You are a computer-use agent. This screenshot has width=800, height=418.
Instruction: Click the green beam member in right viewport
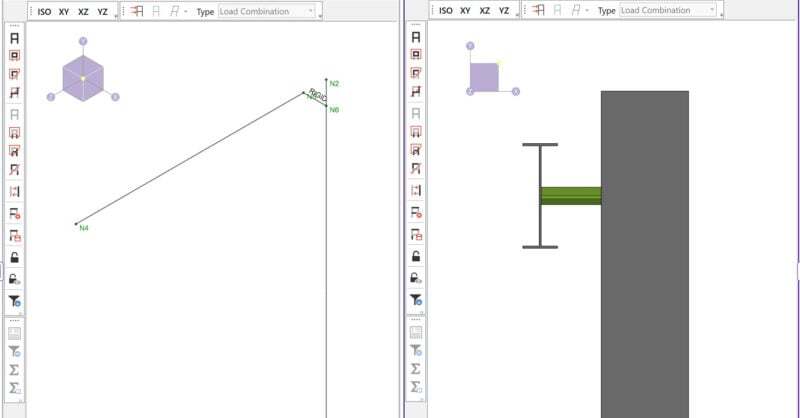570,195
